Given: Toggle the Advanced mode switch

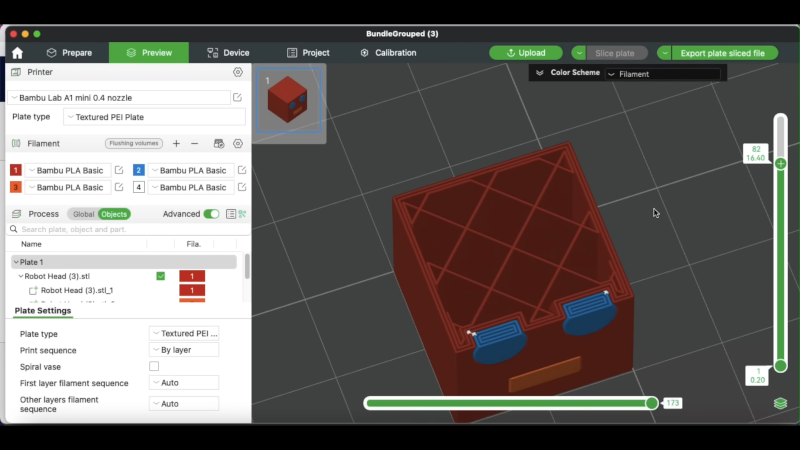Looking at the screenshot, I should 211,214.
